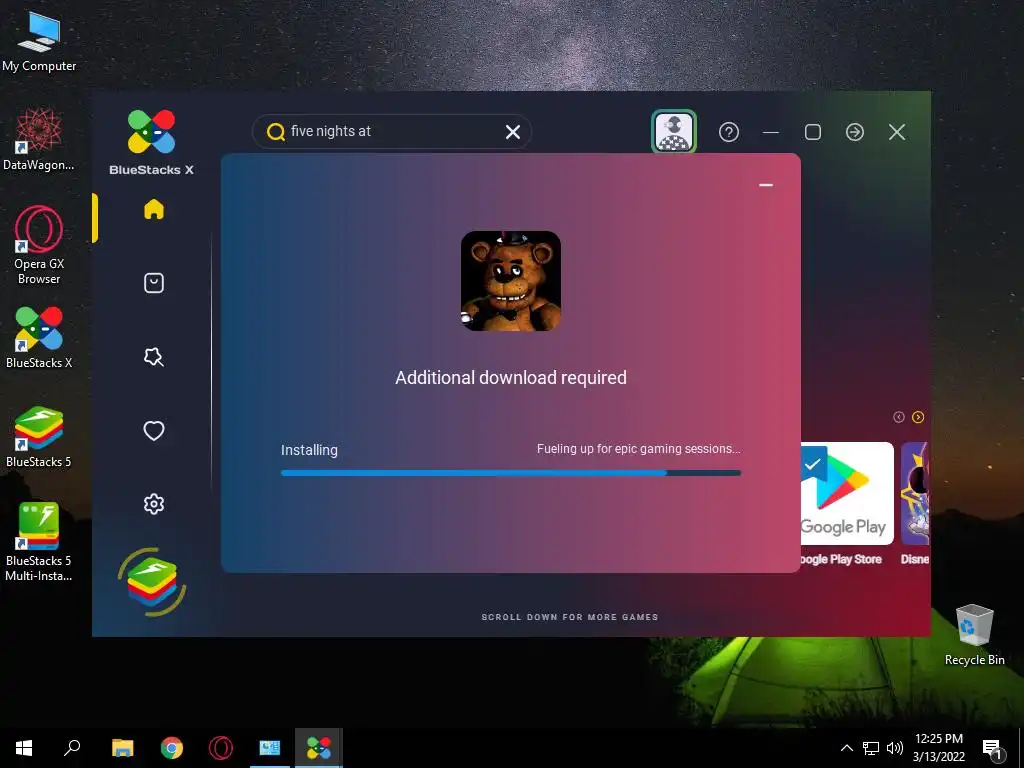The image size is (1024, 768).
Task: Click the circled arrow icon in the title bar
Action: (855, 132)
